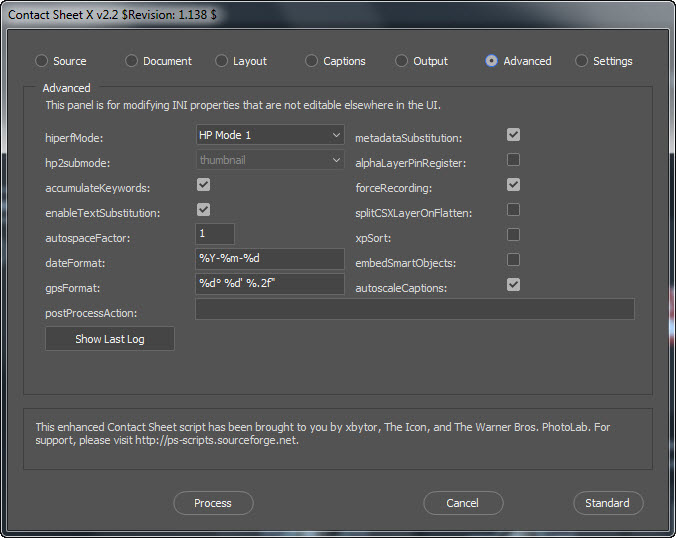Click the hp2submode: label text
This screenshot has height=538, width=676.
(x=78, y=163)
